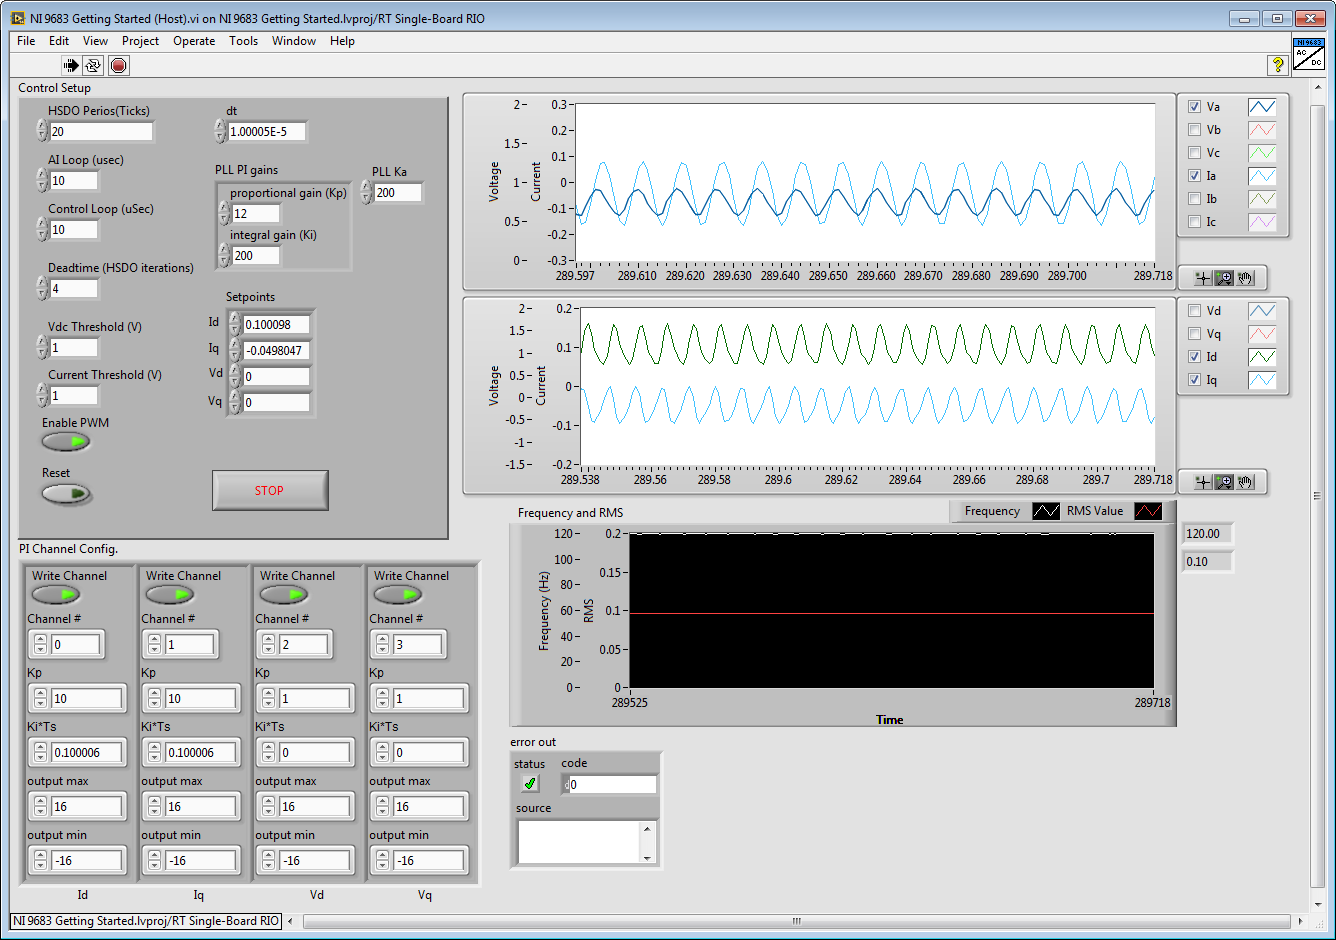This screenshot has height=940, width=1336.
Task: Select pan hand tool on top graph palette
Action: point(1245,278)
